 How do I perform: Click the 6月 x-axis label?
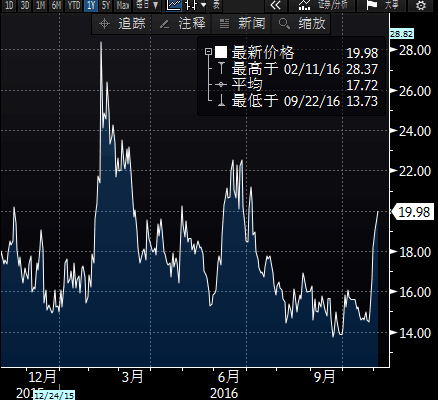(228, 377)
